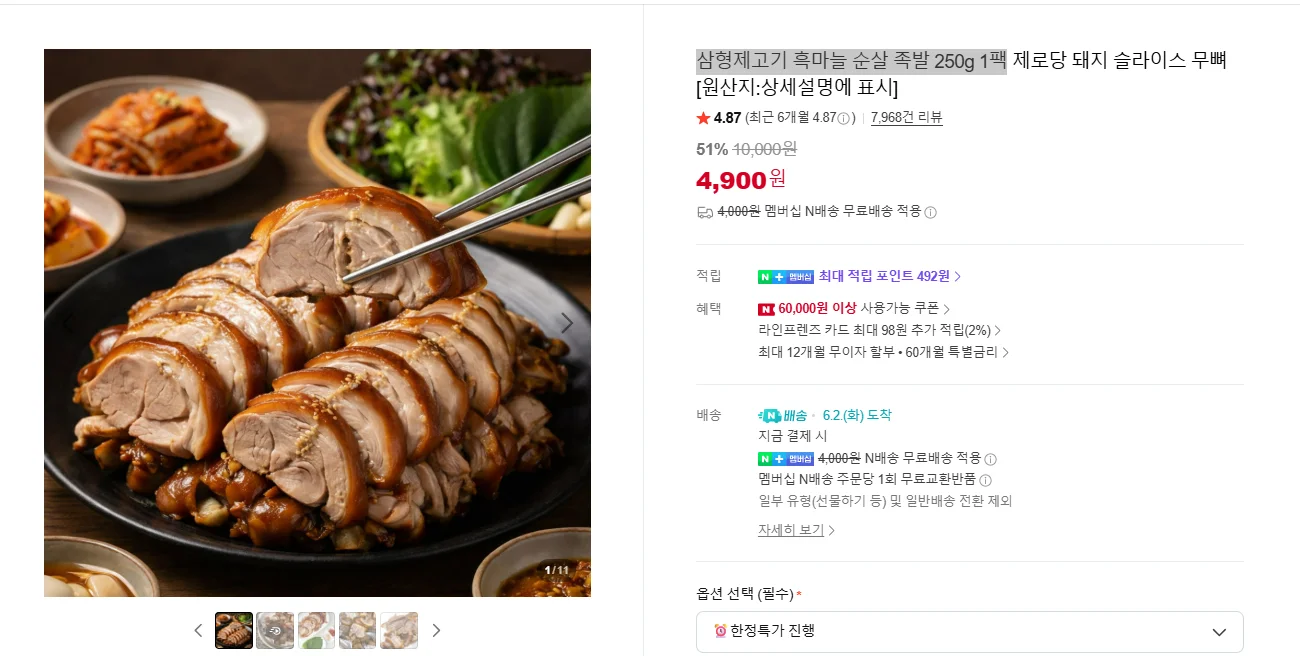Expand 라인프렌즈 카드 추가 적립 info
Screen dimensions: 1300x656
pyautogui.click(x=880, y=330)
